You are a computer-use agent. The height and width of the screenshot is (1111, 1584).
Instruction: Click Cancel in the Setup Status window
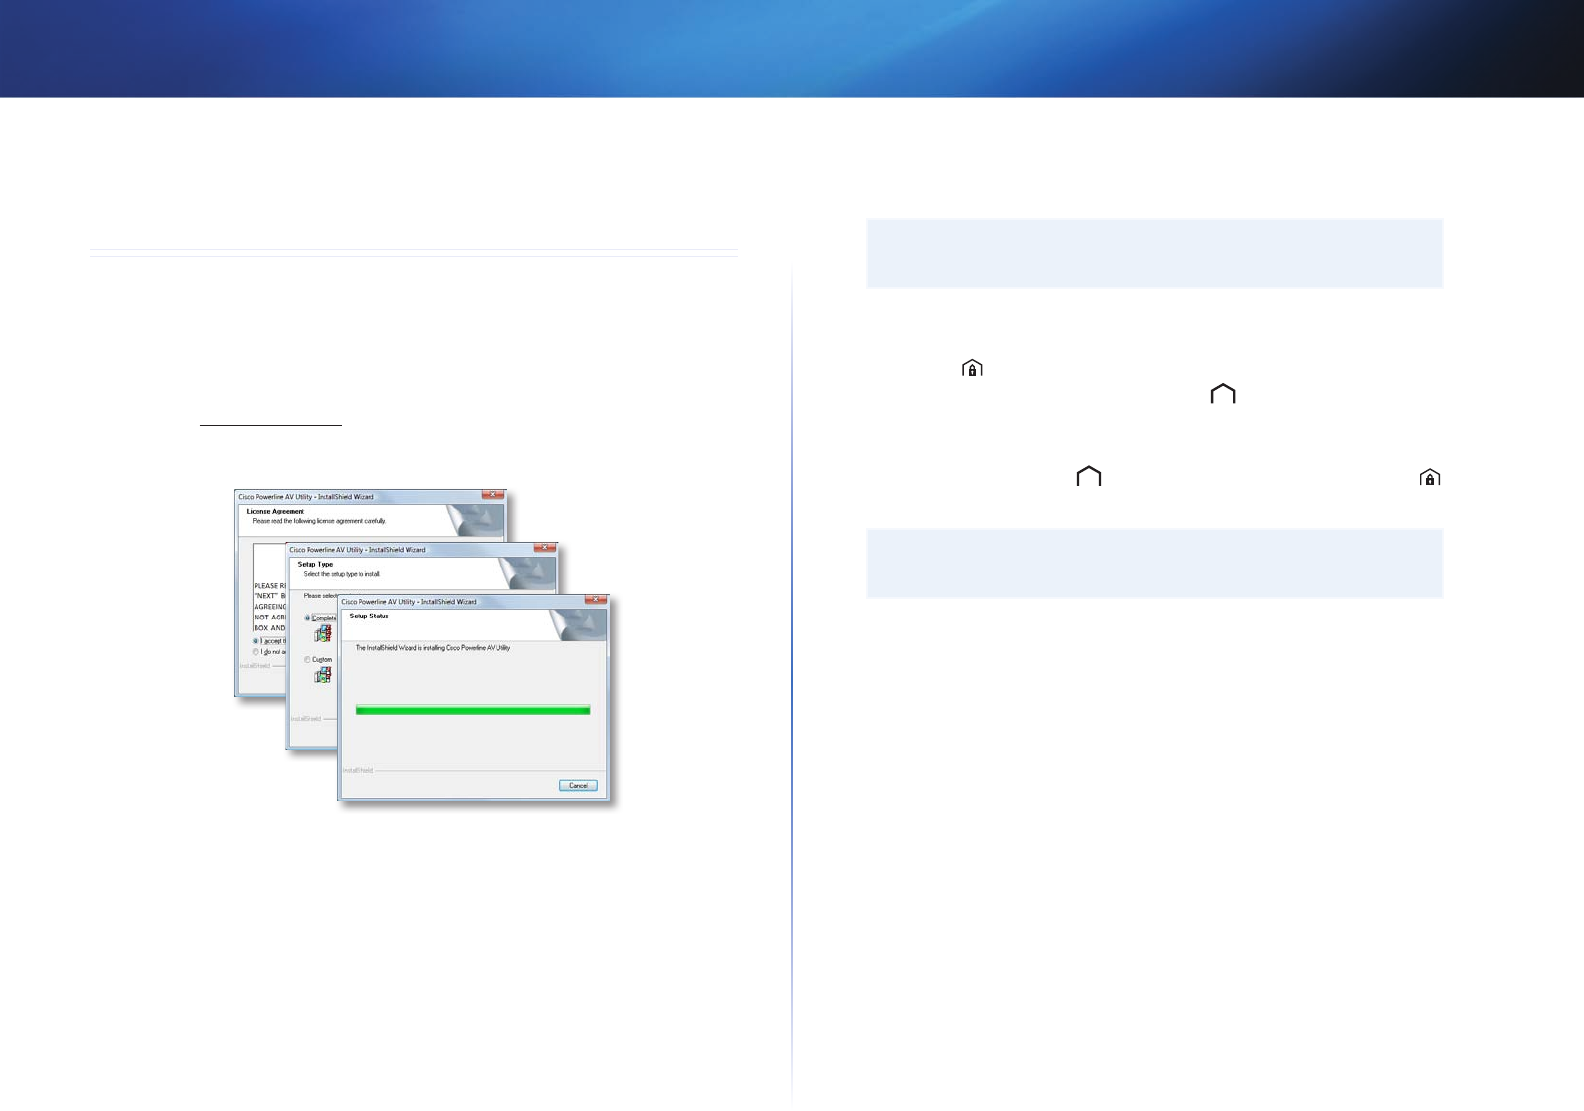pos(578,786)
